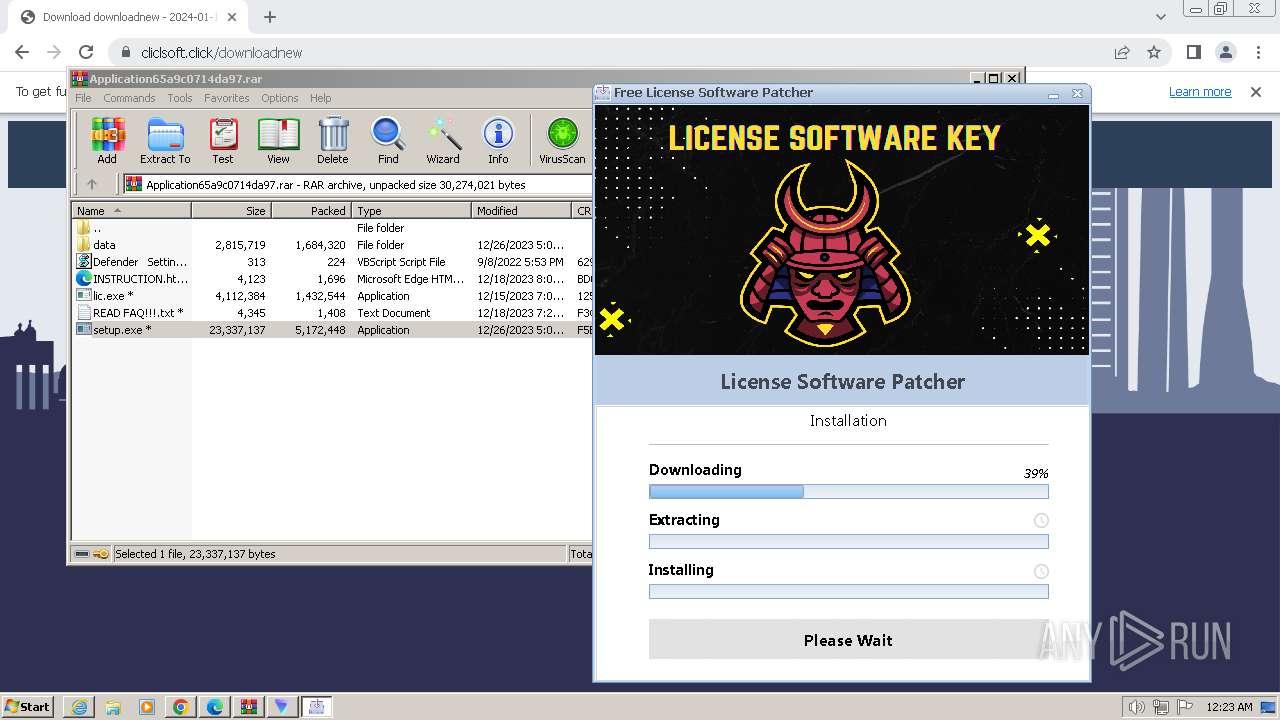Open the Help menu in WinRAR
The image size is (1280, 720).
tap(320, 98)
